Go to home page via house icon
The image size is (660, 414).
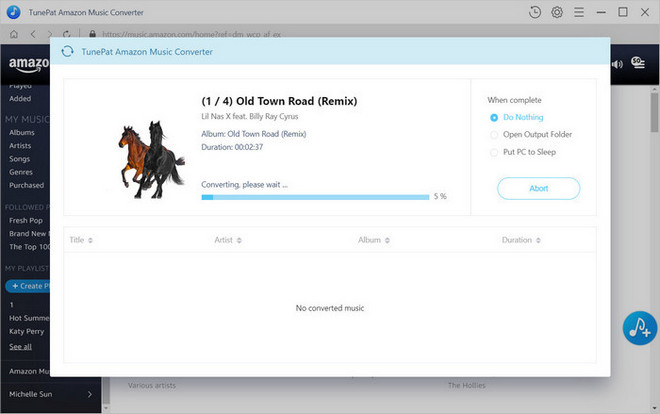pyautogui.click(x=14, y=34)
